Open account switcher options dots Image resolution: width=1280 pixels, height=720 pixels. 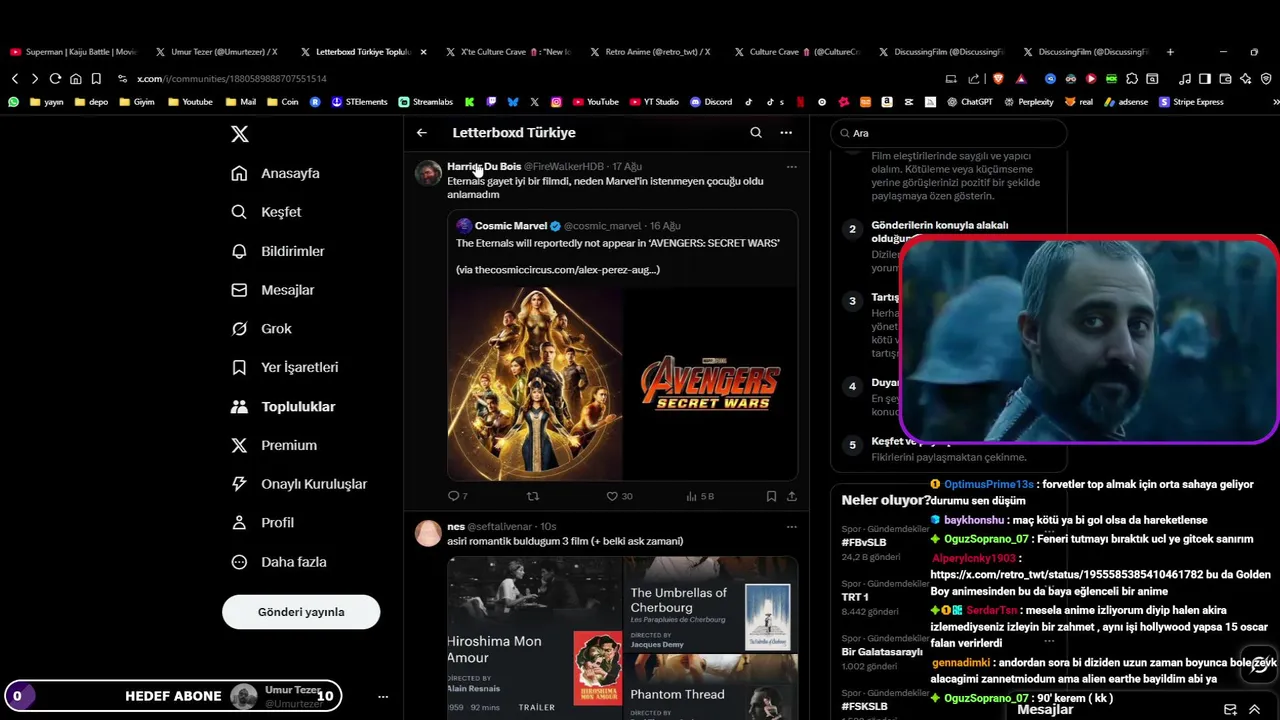click(383, 697)
